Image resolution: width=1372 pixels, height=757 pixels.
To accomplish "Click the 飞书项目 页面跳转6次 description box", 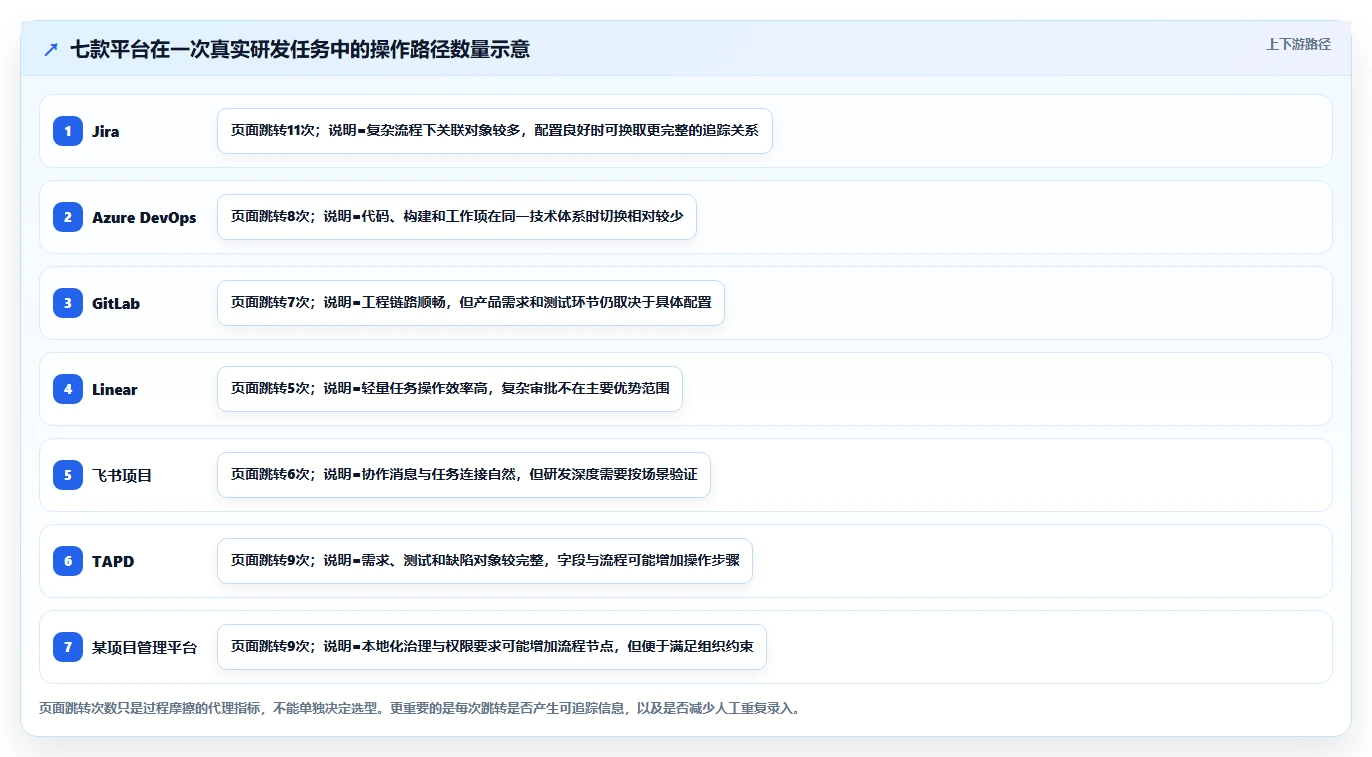I will [464, 475].
